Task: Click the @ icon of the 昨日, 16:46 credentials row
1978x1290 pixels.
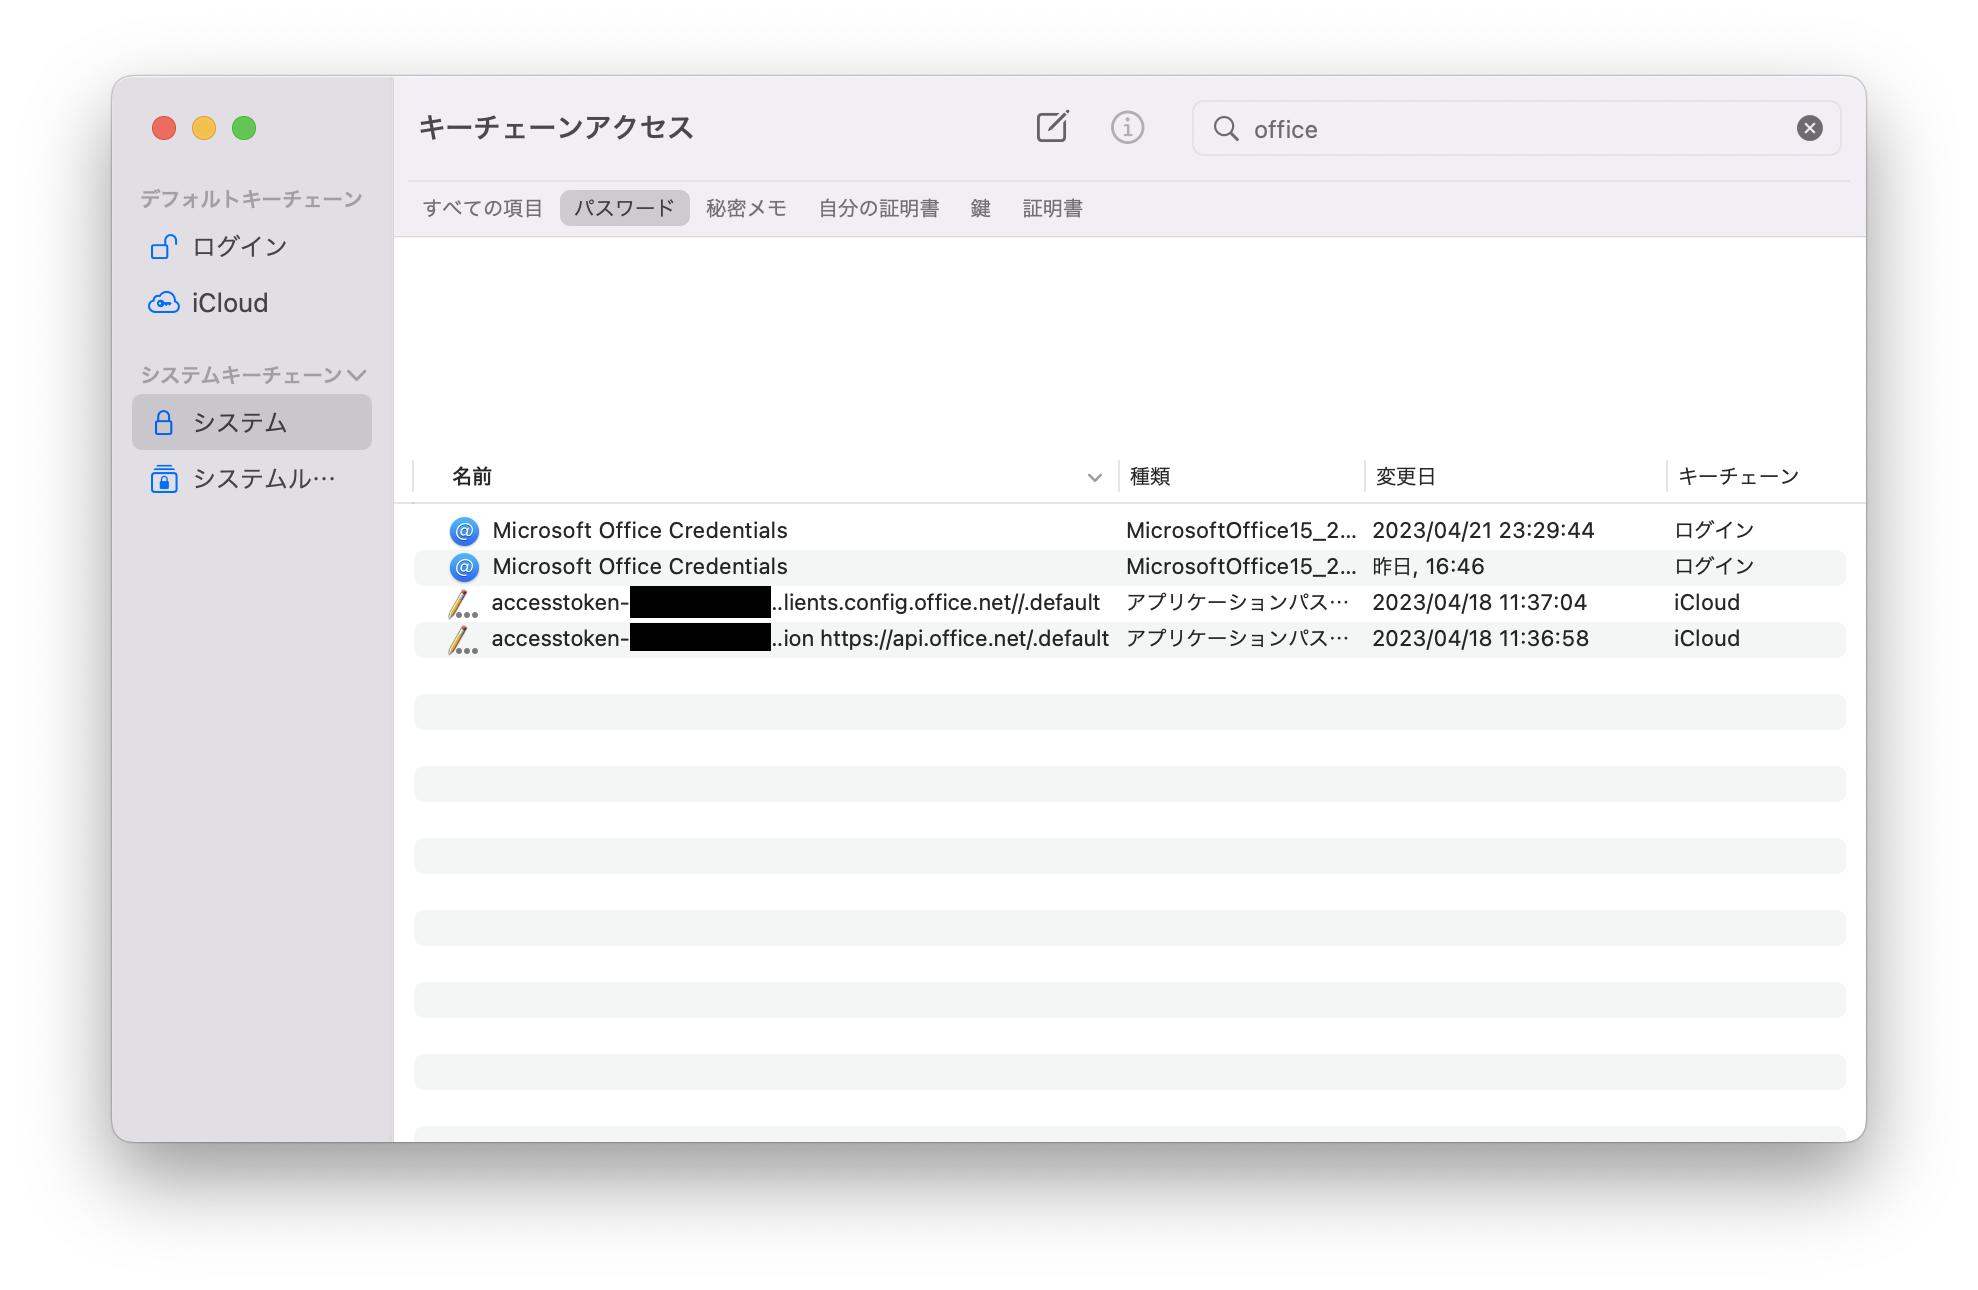Action: coord(464,567)
